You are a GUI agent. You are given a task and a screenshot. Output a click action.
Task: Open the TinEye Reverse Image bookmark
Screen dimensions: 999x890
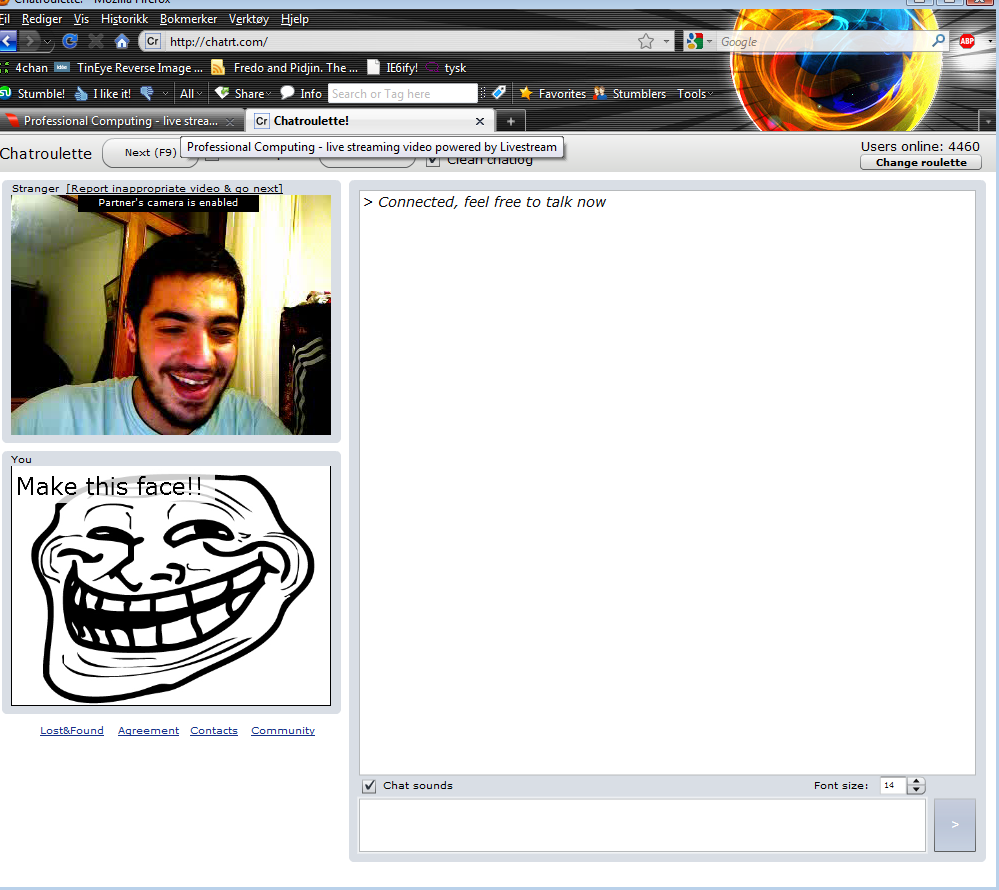[x=129, y=68]
